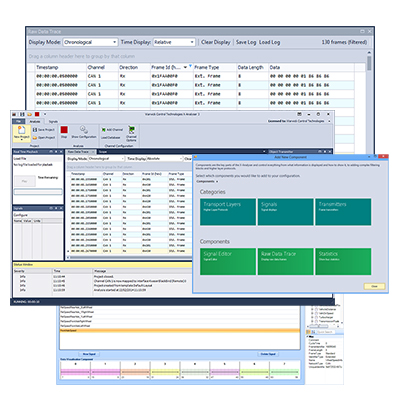
Task: Open Show Configuration magnifier icon
Action: click(84, 129)
